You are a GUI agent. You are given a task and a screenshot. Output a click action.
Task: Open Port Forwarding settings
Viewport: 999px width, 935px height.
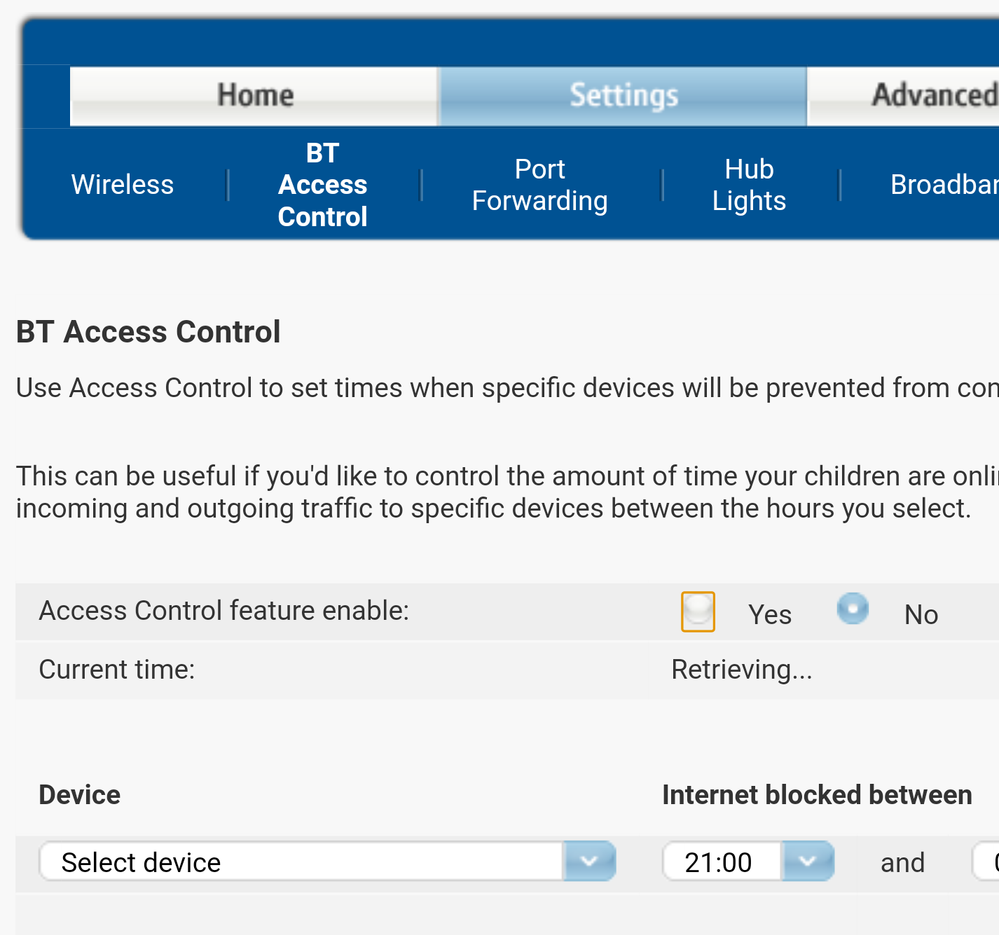pyautogui.click(x=540, y=185)
